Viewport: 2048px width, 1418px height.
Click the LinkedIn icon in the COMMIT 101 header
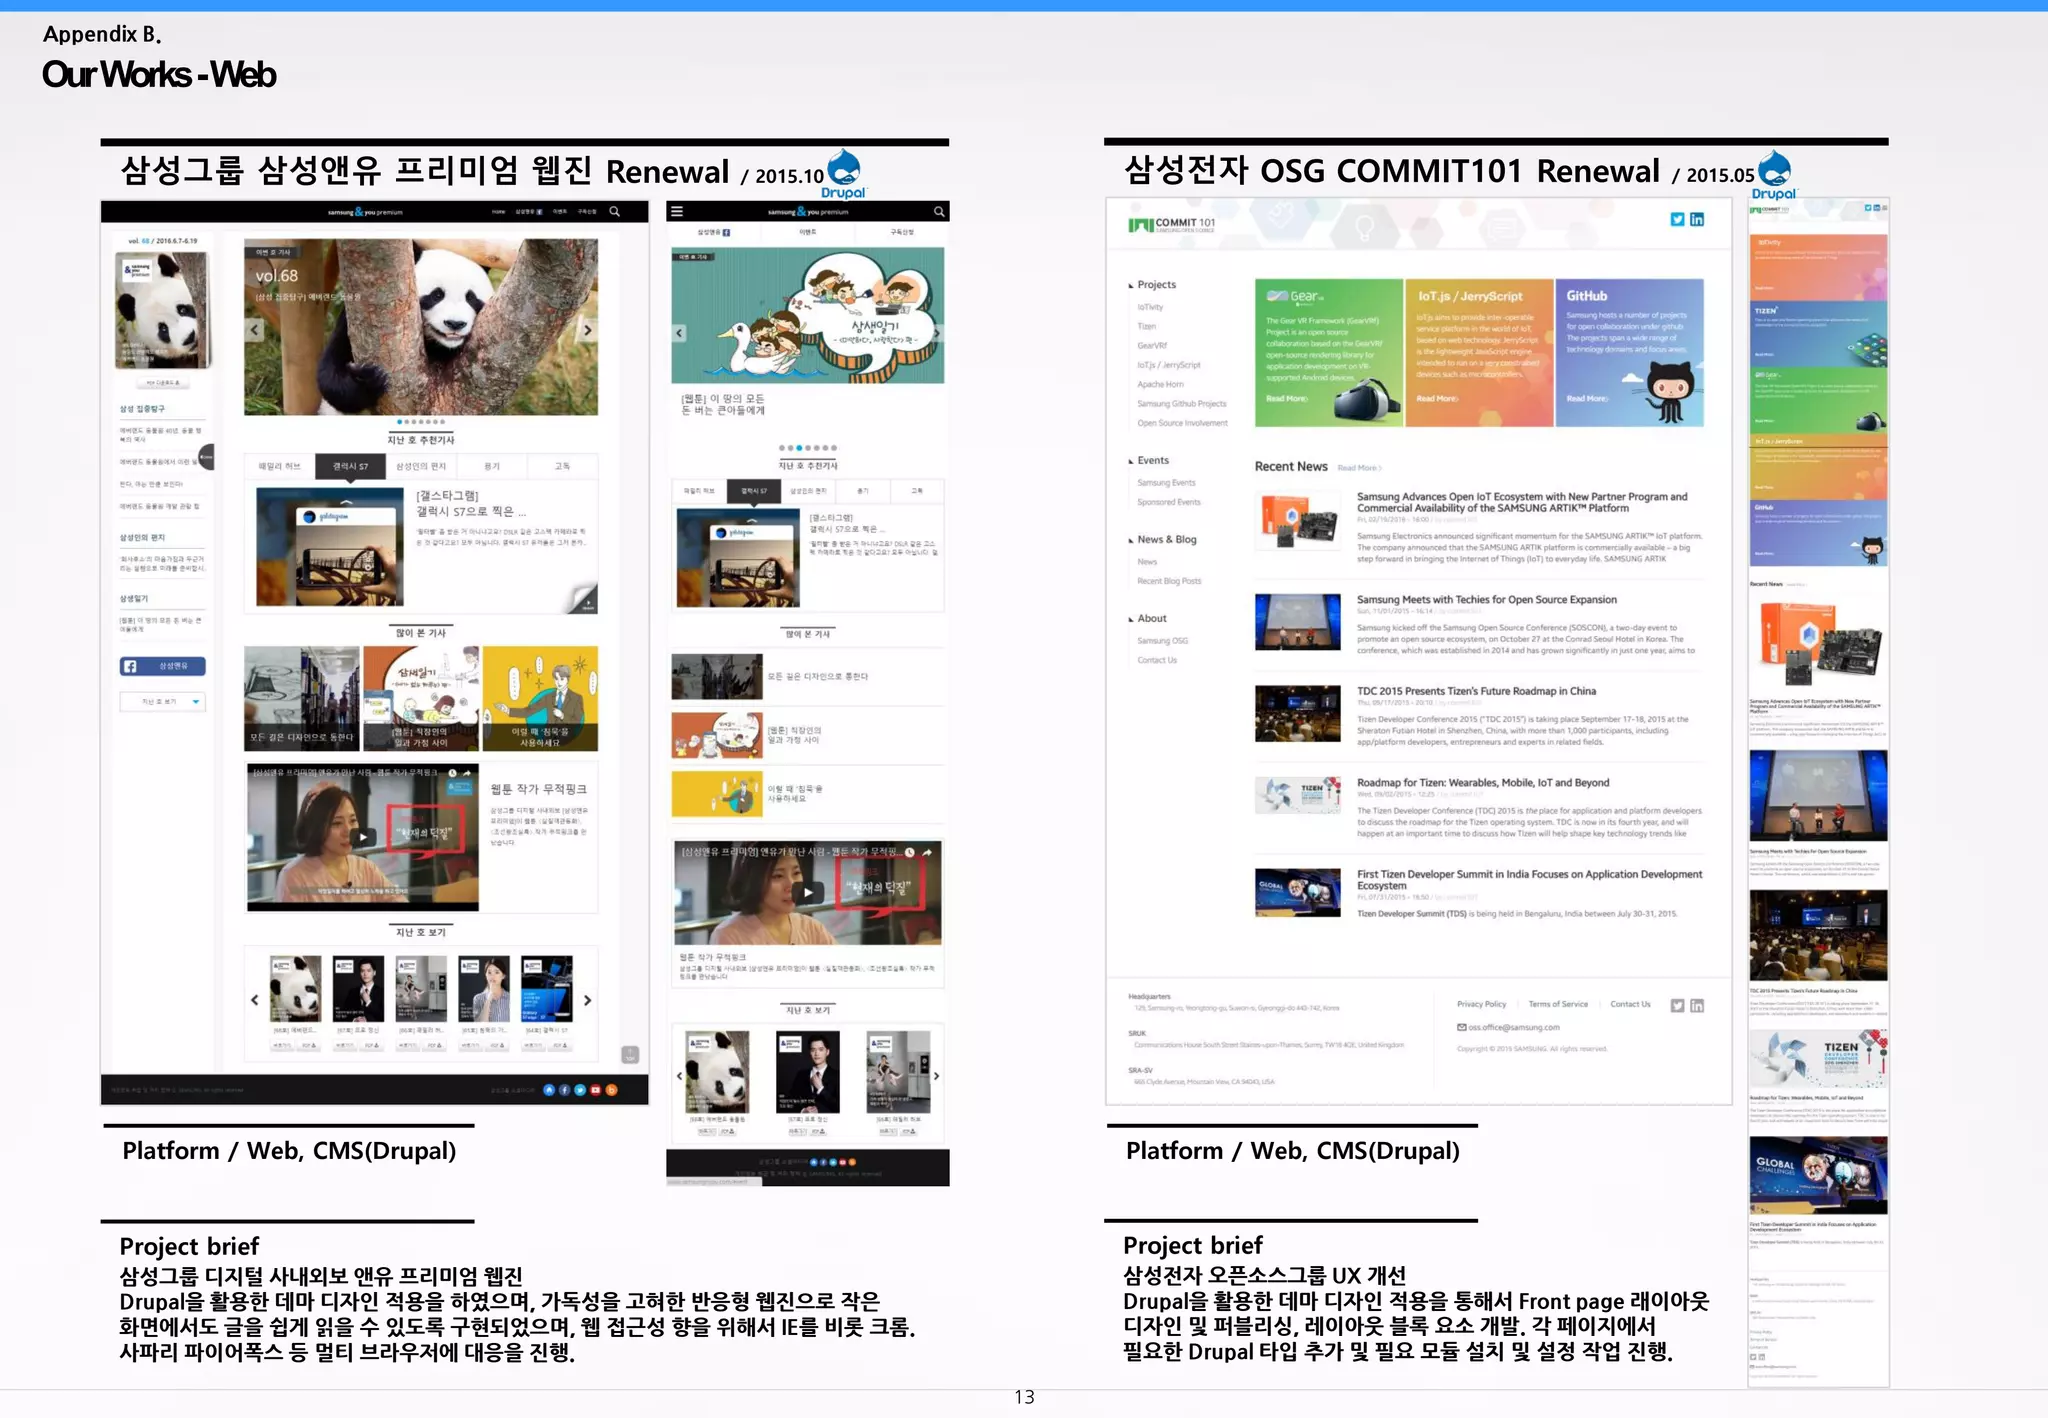click(x=1697, y=219)
